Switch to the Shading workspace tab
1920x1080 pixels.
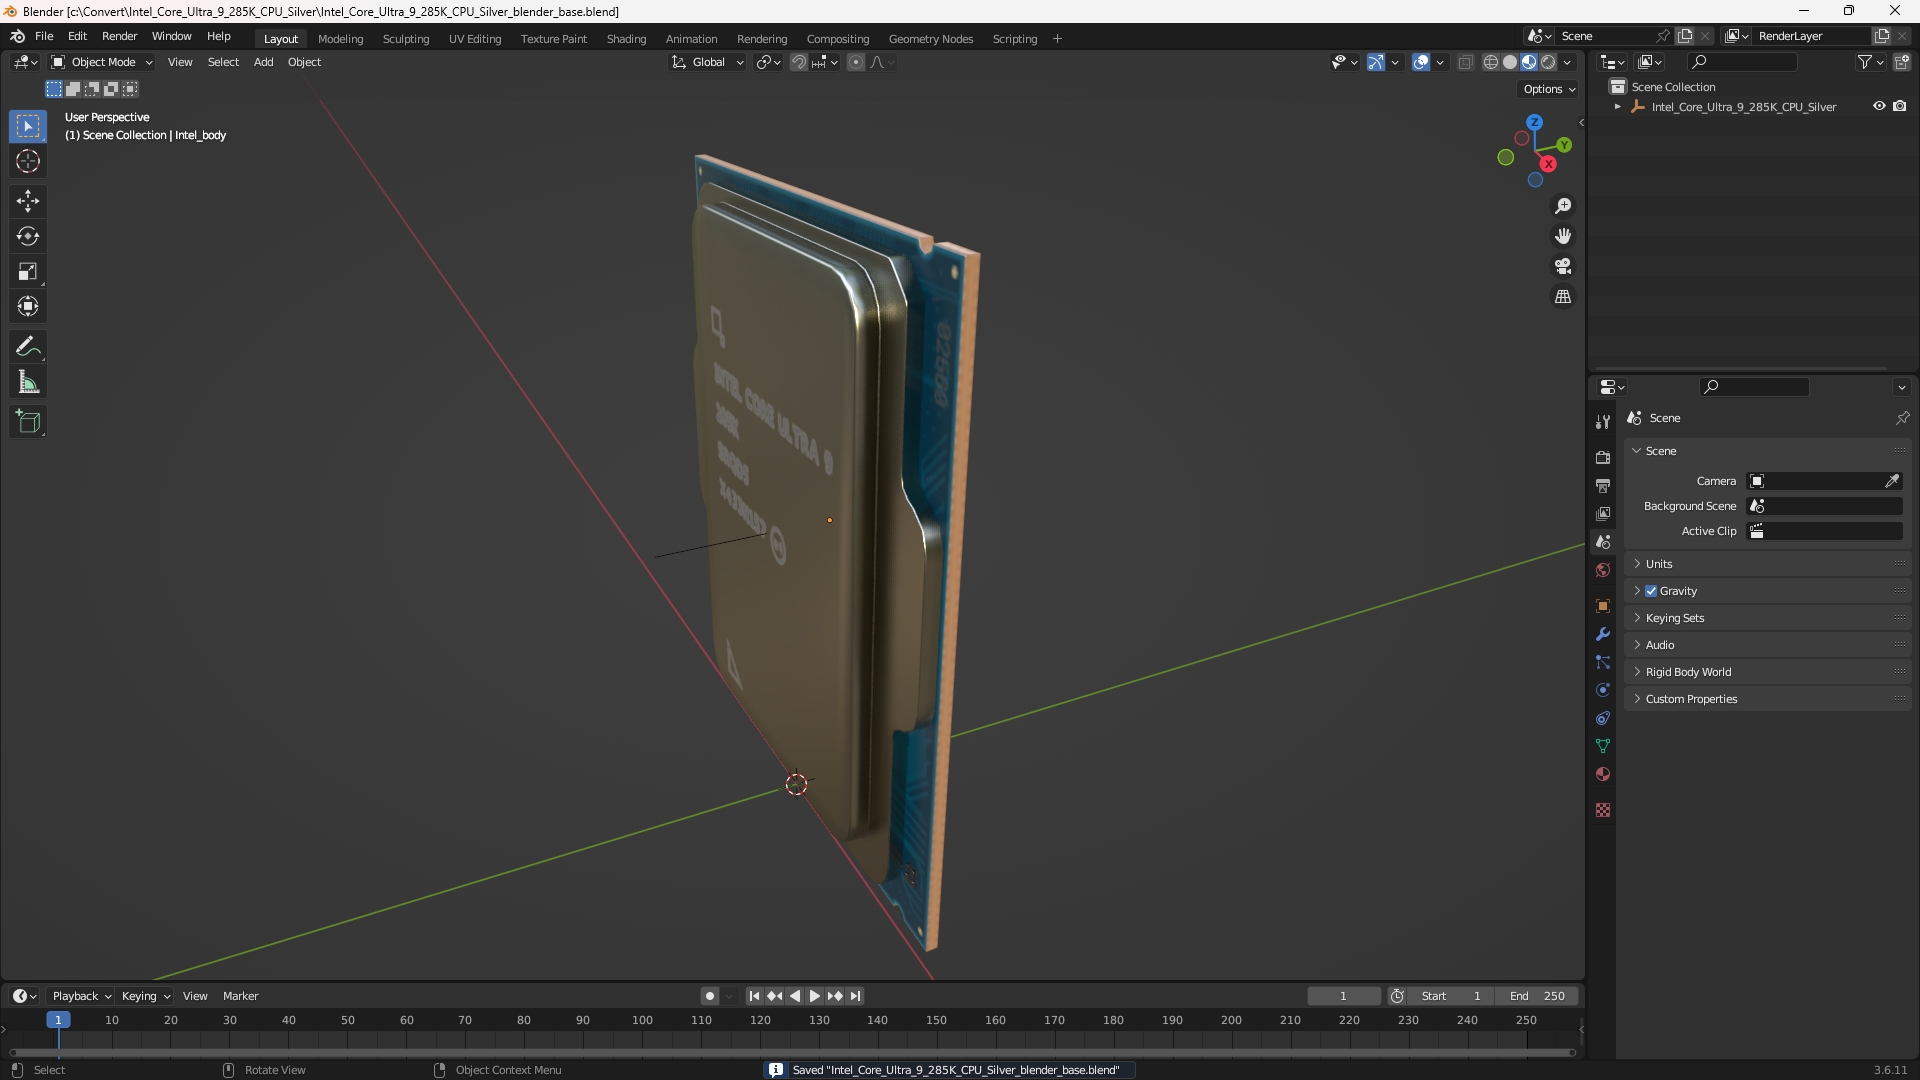626,39
